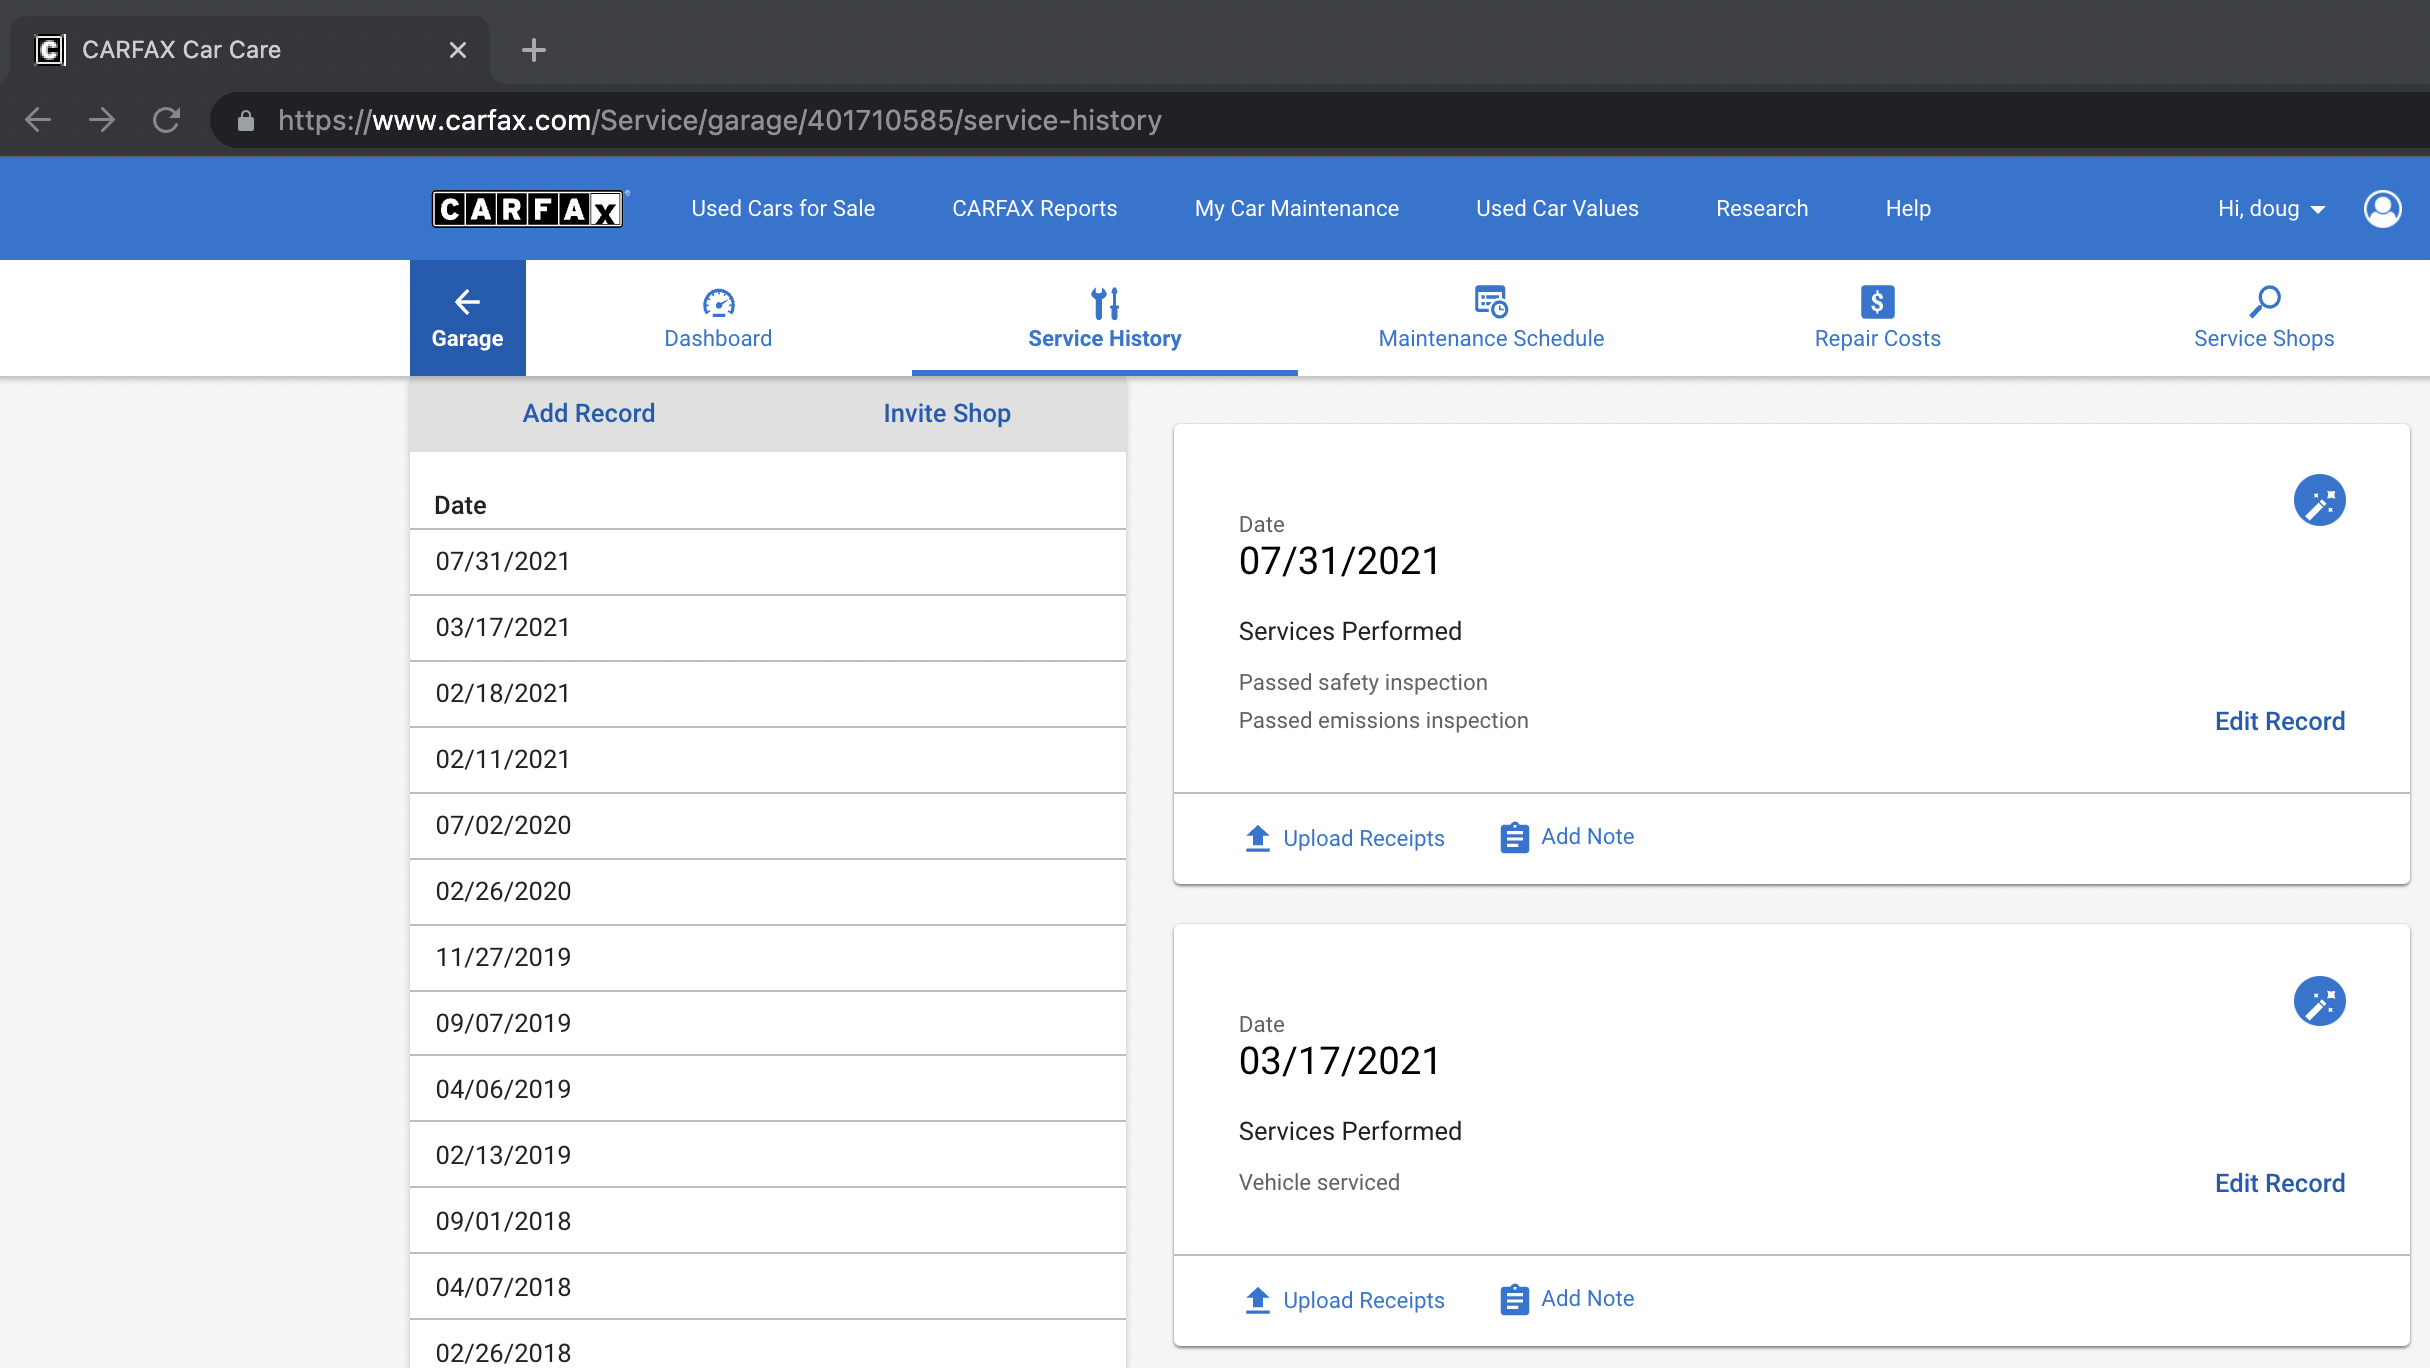Select the 02/11/2021 date row
The image size is (2430, 1368).
coord(768,760)
